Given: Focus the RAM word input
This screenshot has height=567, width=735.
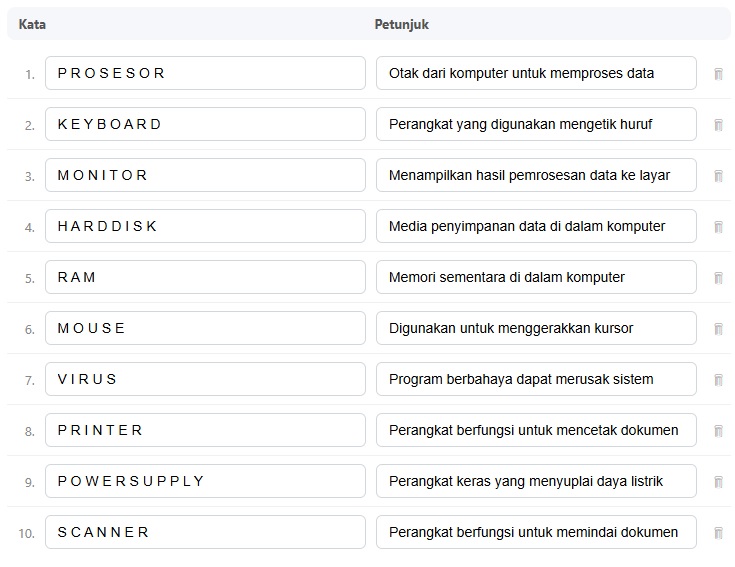Looking at the screenshot, I should (205, 277).
